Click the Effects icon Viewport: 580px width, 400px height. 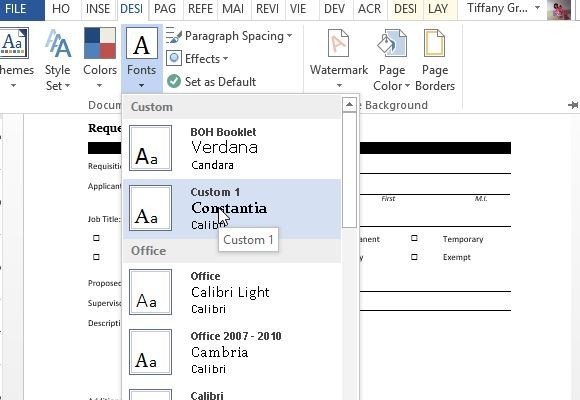click(174, 58)
